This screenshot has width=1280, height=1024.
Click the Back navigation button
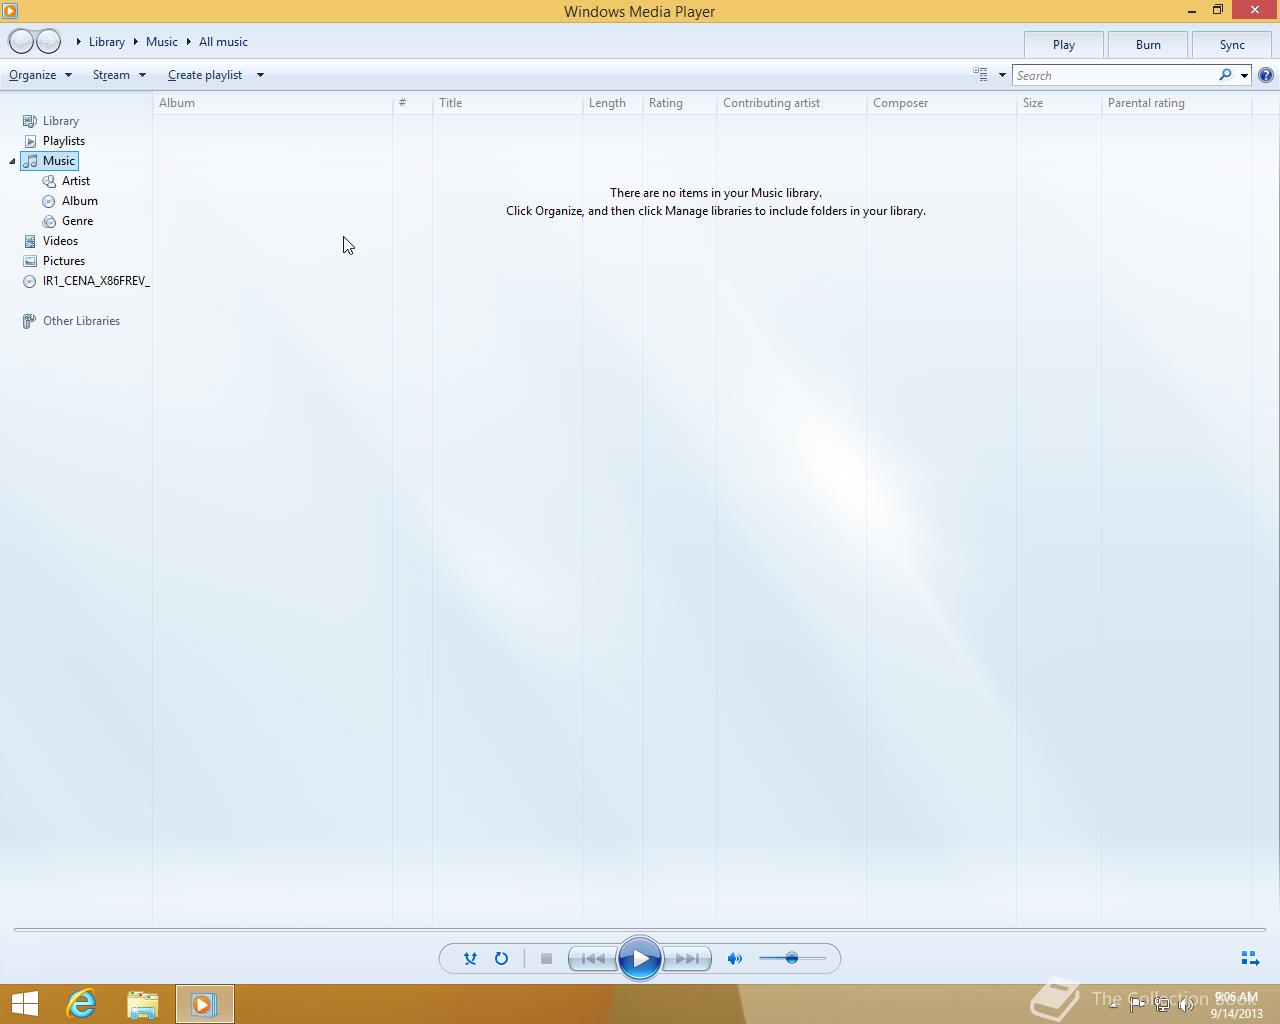tap(21, 41)
